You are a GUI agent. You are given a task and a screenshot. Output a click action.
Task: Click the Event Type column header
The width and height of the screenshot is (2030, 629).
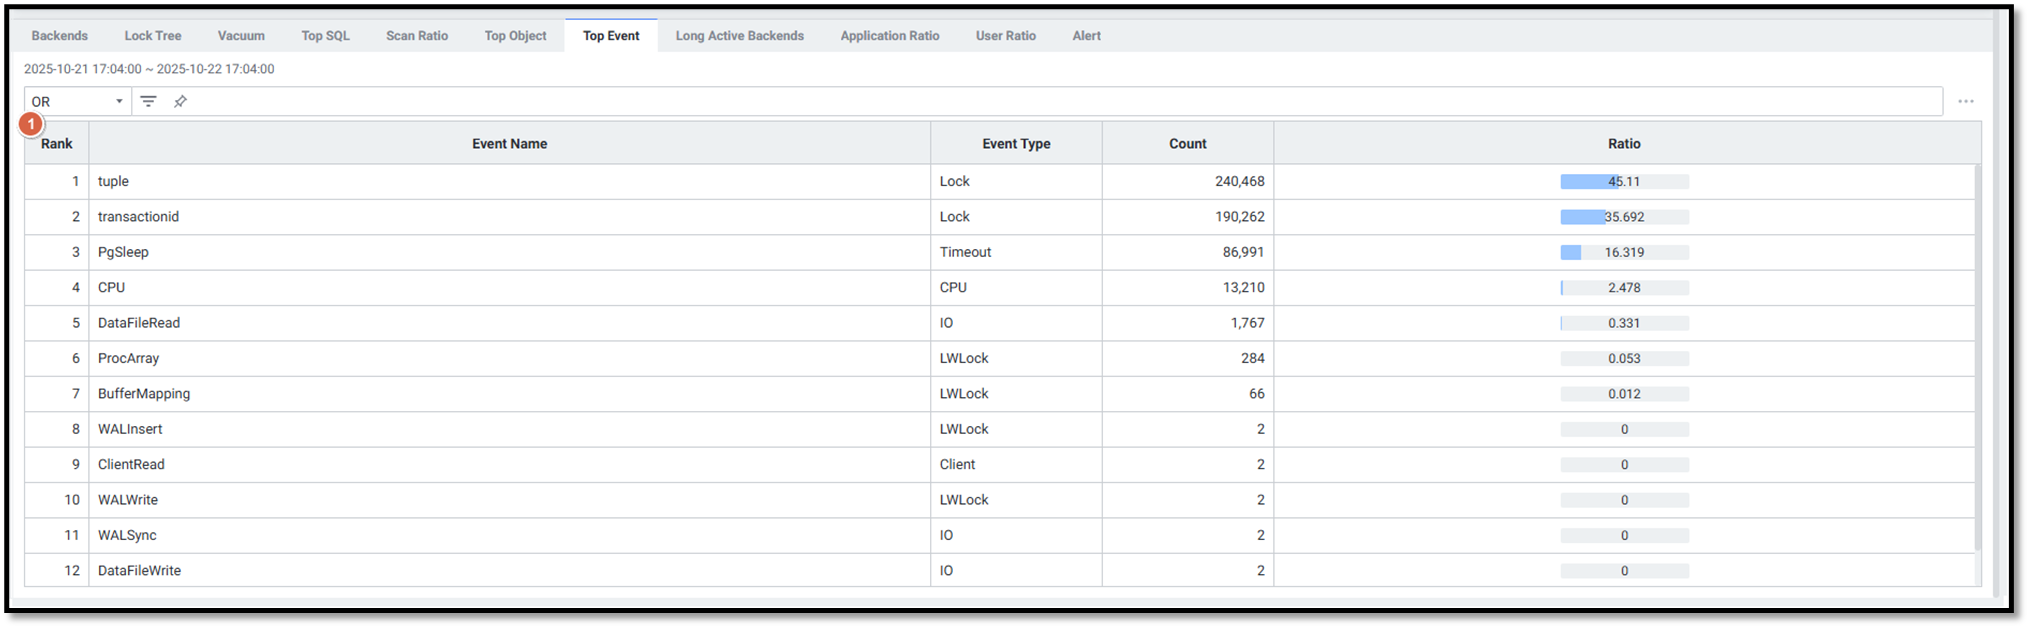[1015, 144]
